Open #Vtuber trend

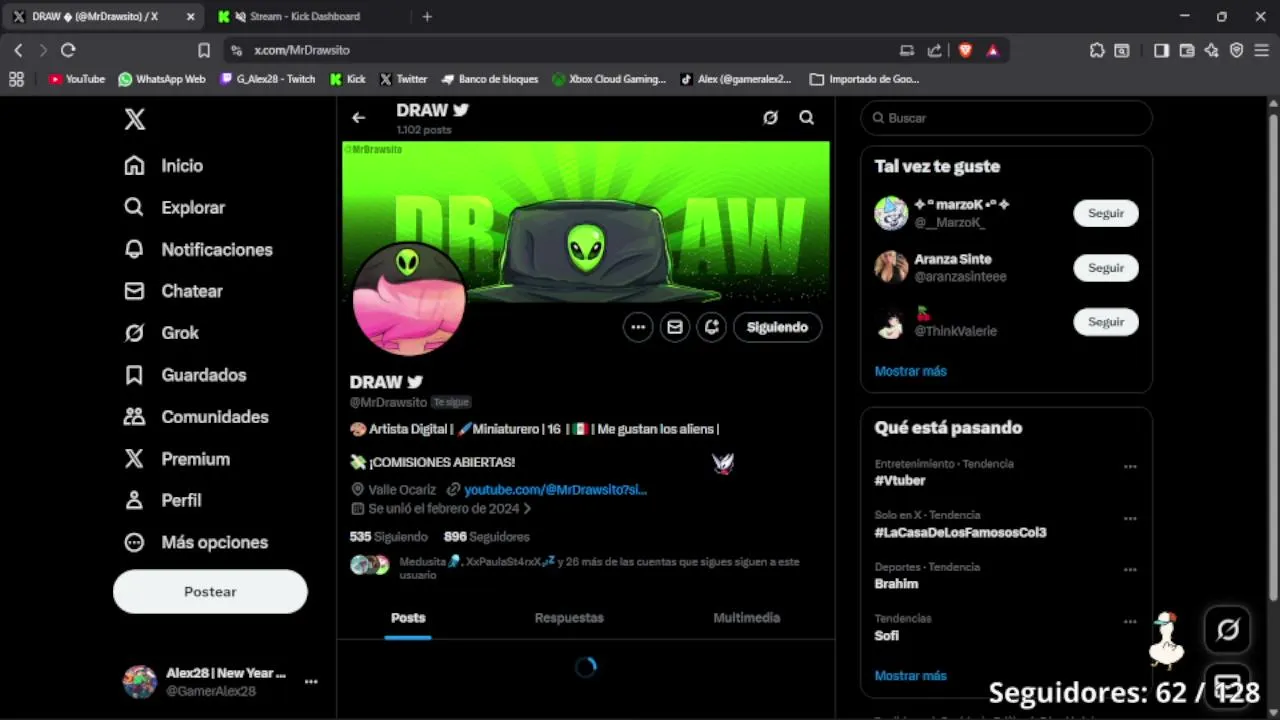tap(899, 481)
